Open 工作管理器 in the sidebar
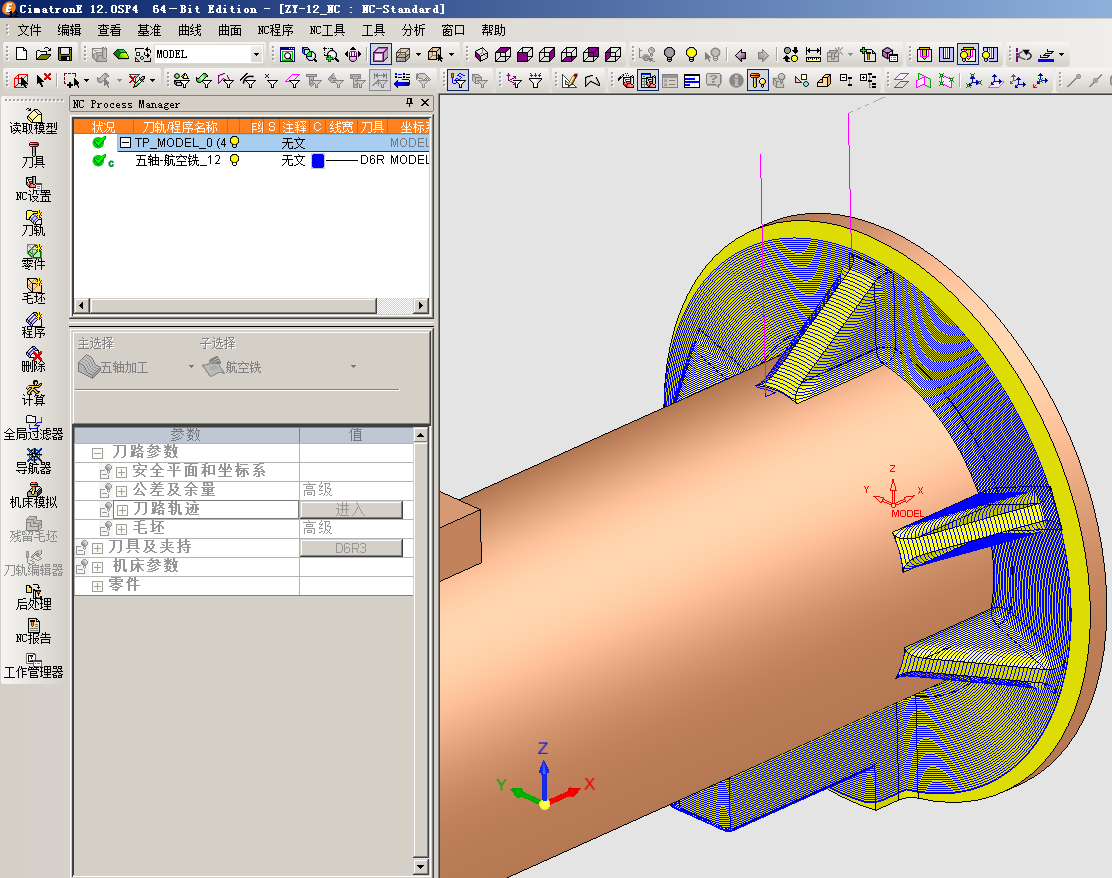The image size is (1112, 878). point(33,666)
